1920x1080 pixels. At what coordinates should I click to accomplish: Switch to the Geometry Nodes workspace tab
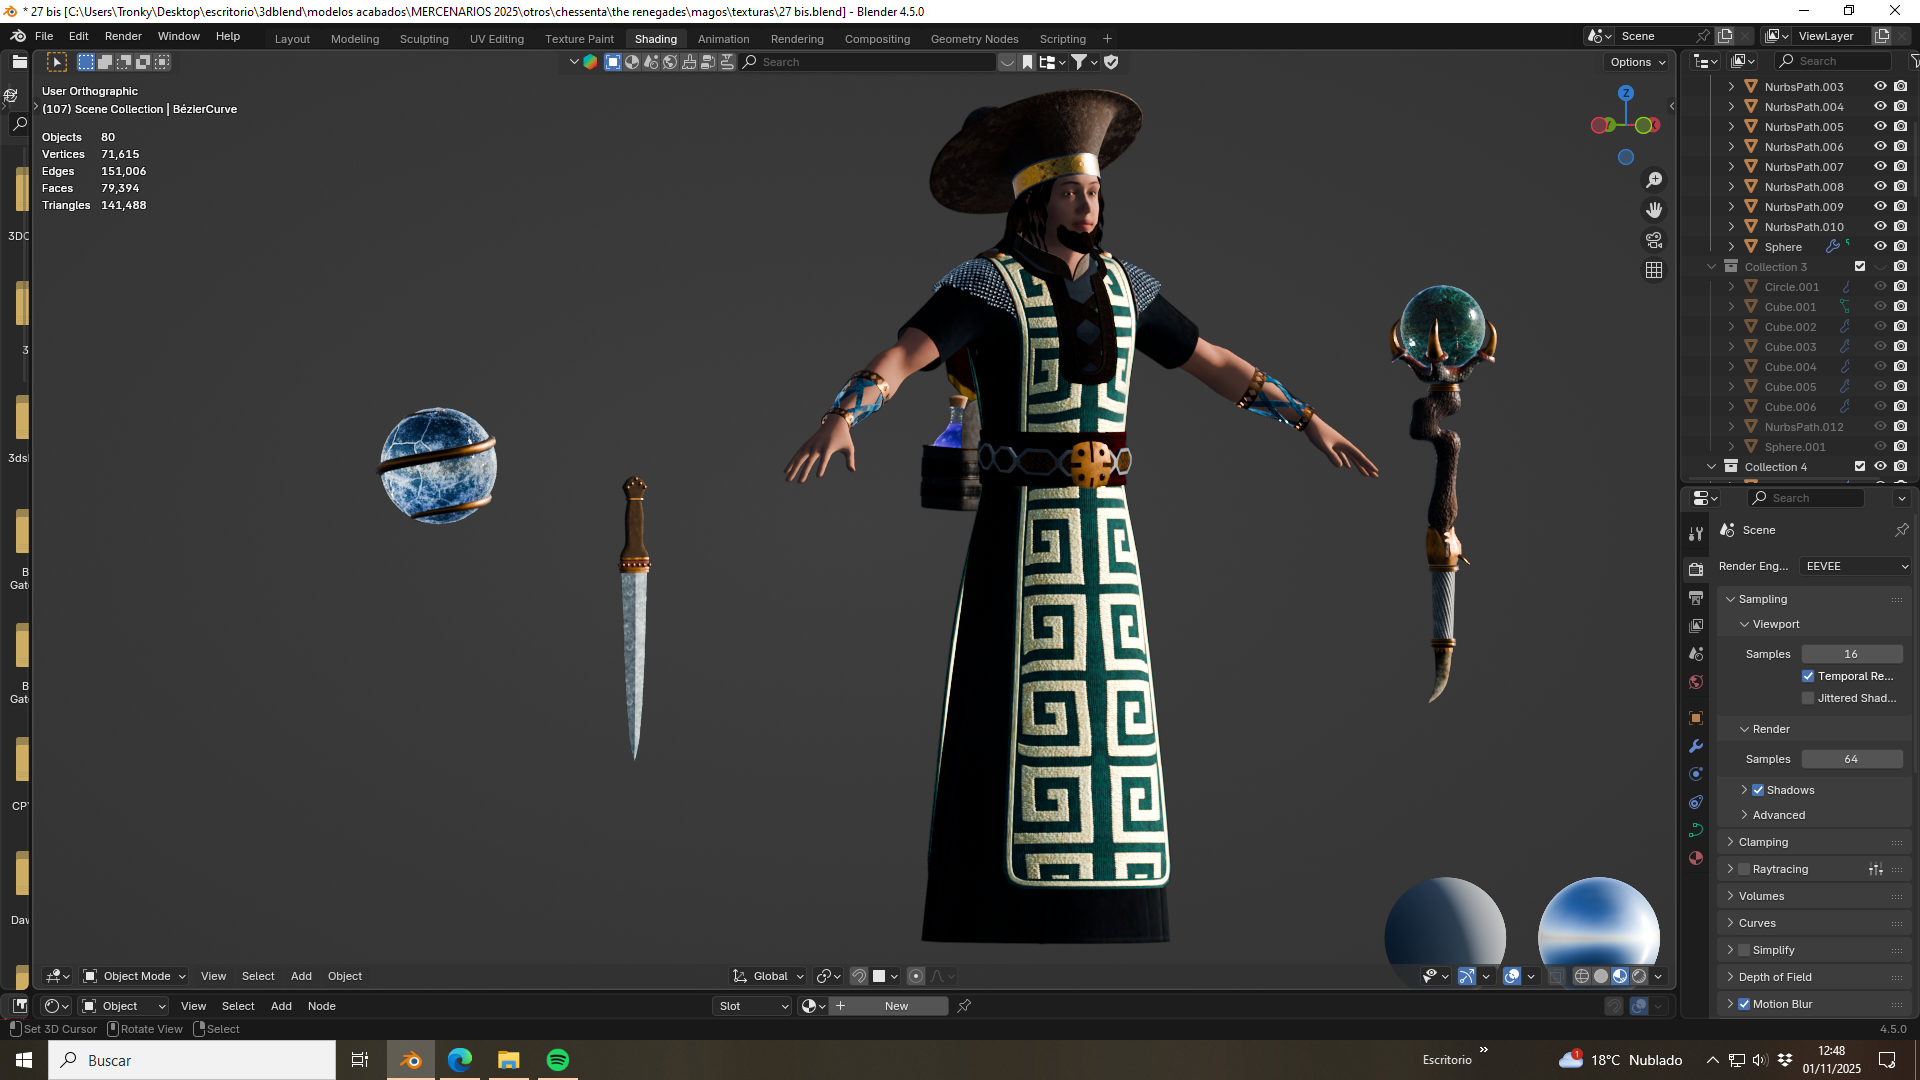click(974, 39)
